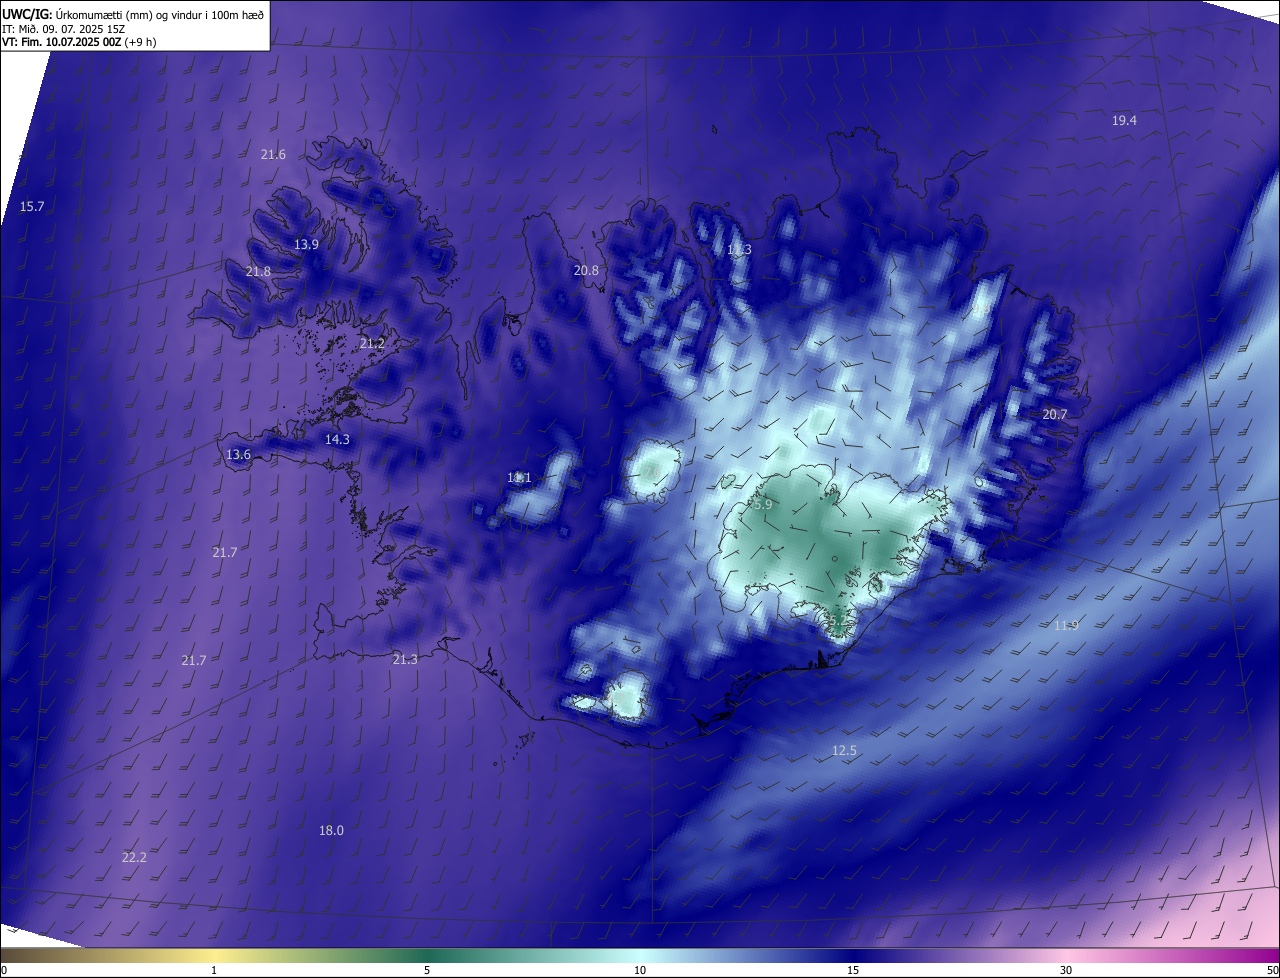Click the '50' tick on the color scale
The width and height of the screenshot is (1280, 978).
[x=1271, y=970]
